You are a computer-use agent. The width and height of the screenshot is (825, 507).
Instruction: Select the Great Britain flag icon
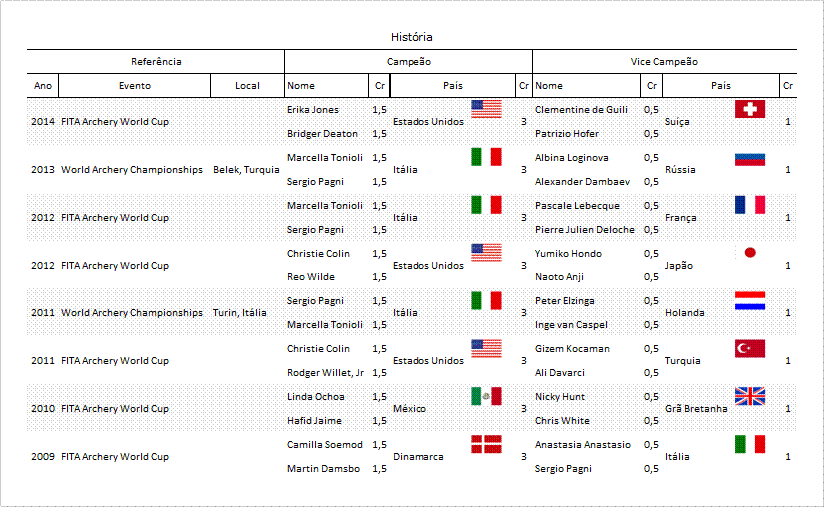tap(749, 396)
